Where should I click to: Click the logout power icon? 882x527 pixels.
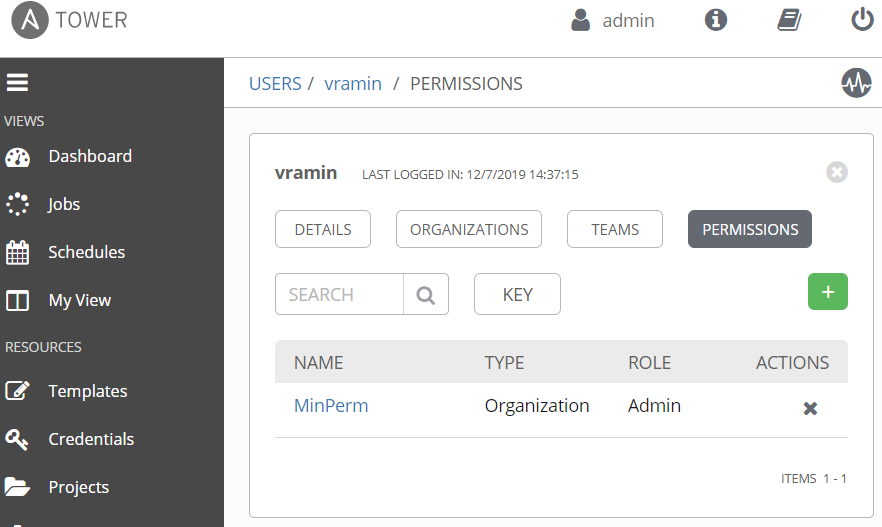(x=862, y=20)
